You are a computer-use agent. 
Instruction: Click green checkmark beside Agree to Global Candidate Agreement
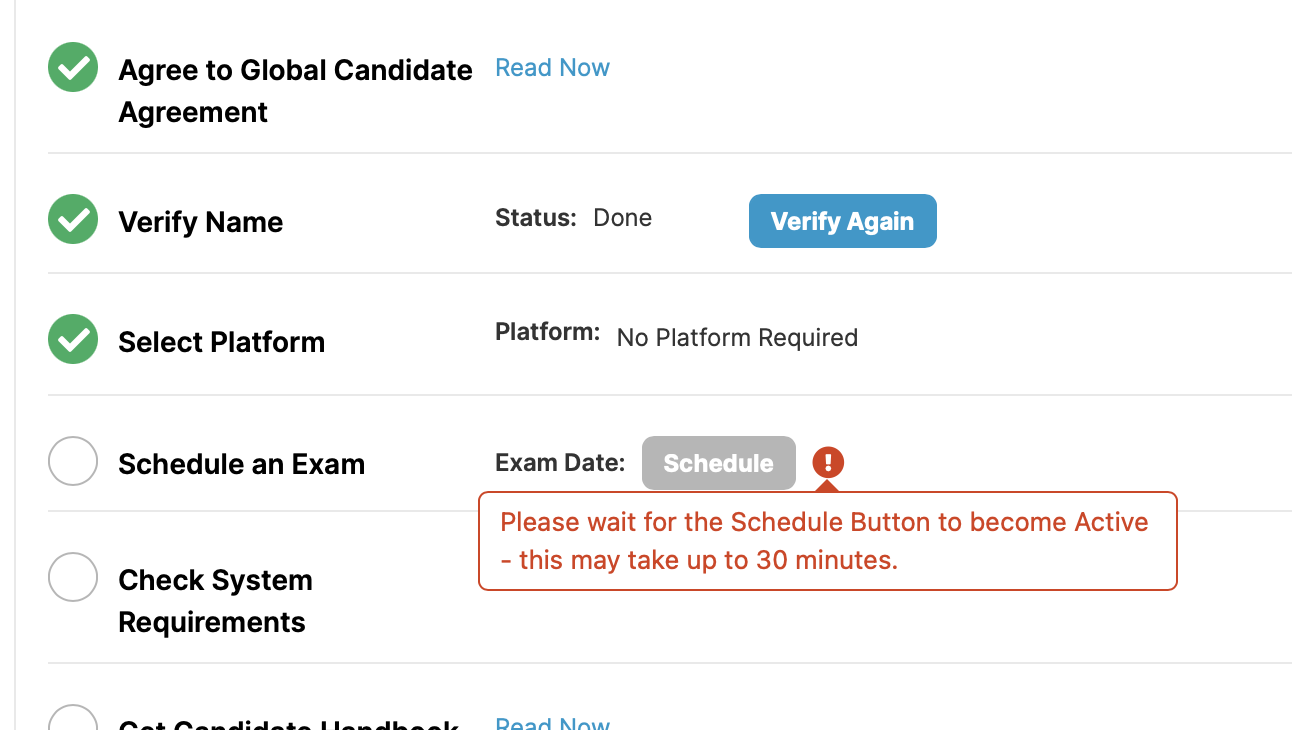(x=73, y=68)
